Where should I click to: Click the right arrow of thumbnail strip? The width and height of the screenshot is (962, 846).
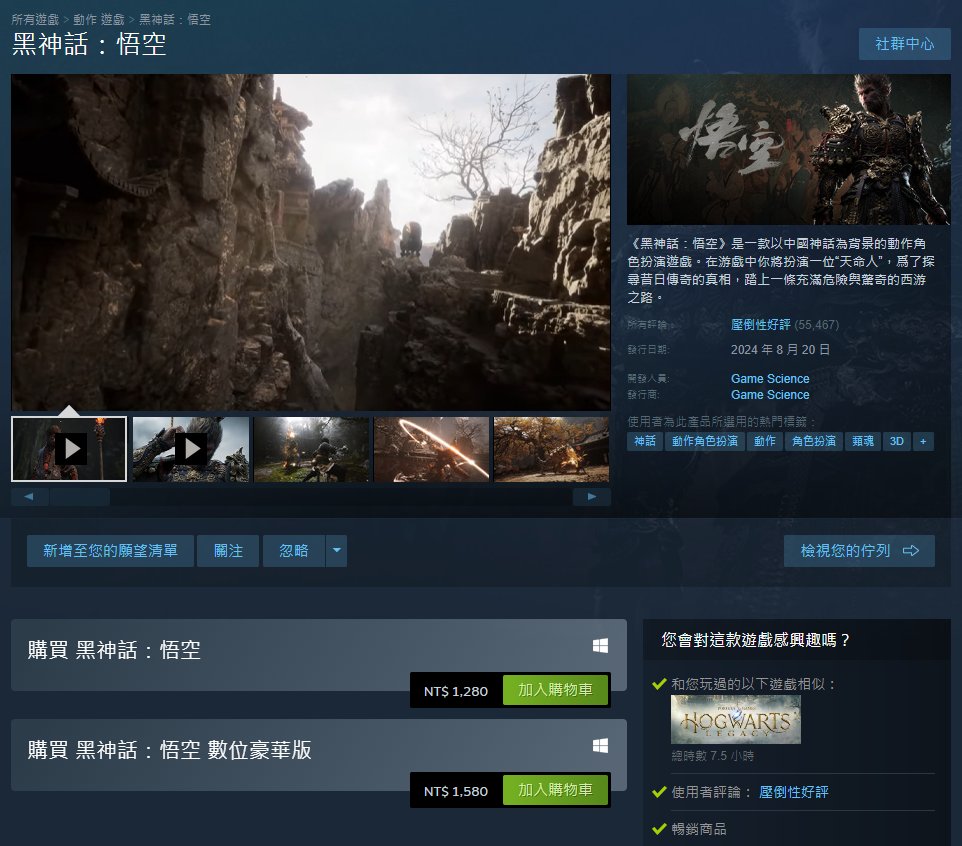click(x=591, y=496)
